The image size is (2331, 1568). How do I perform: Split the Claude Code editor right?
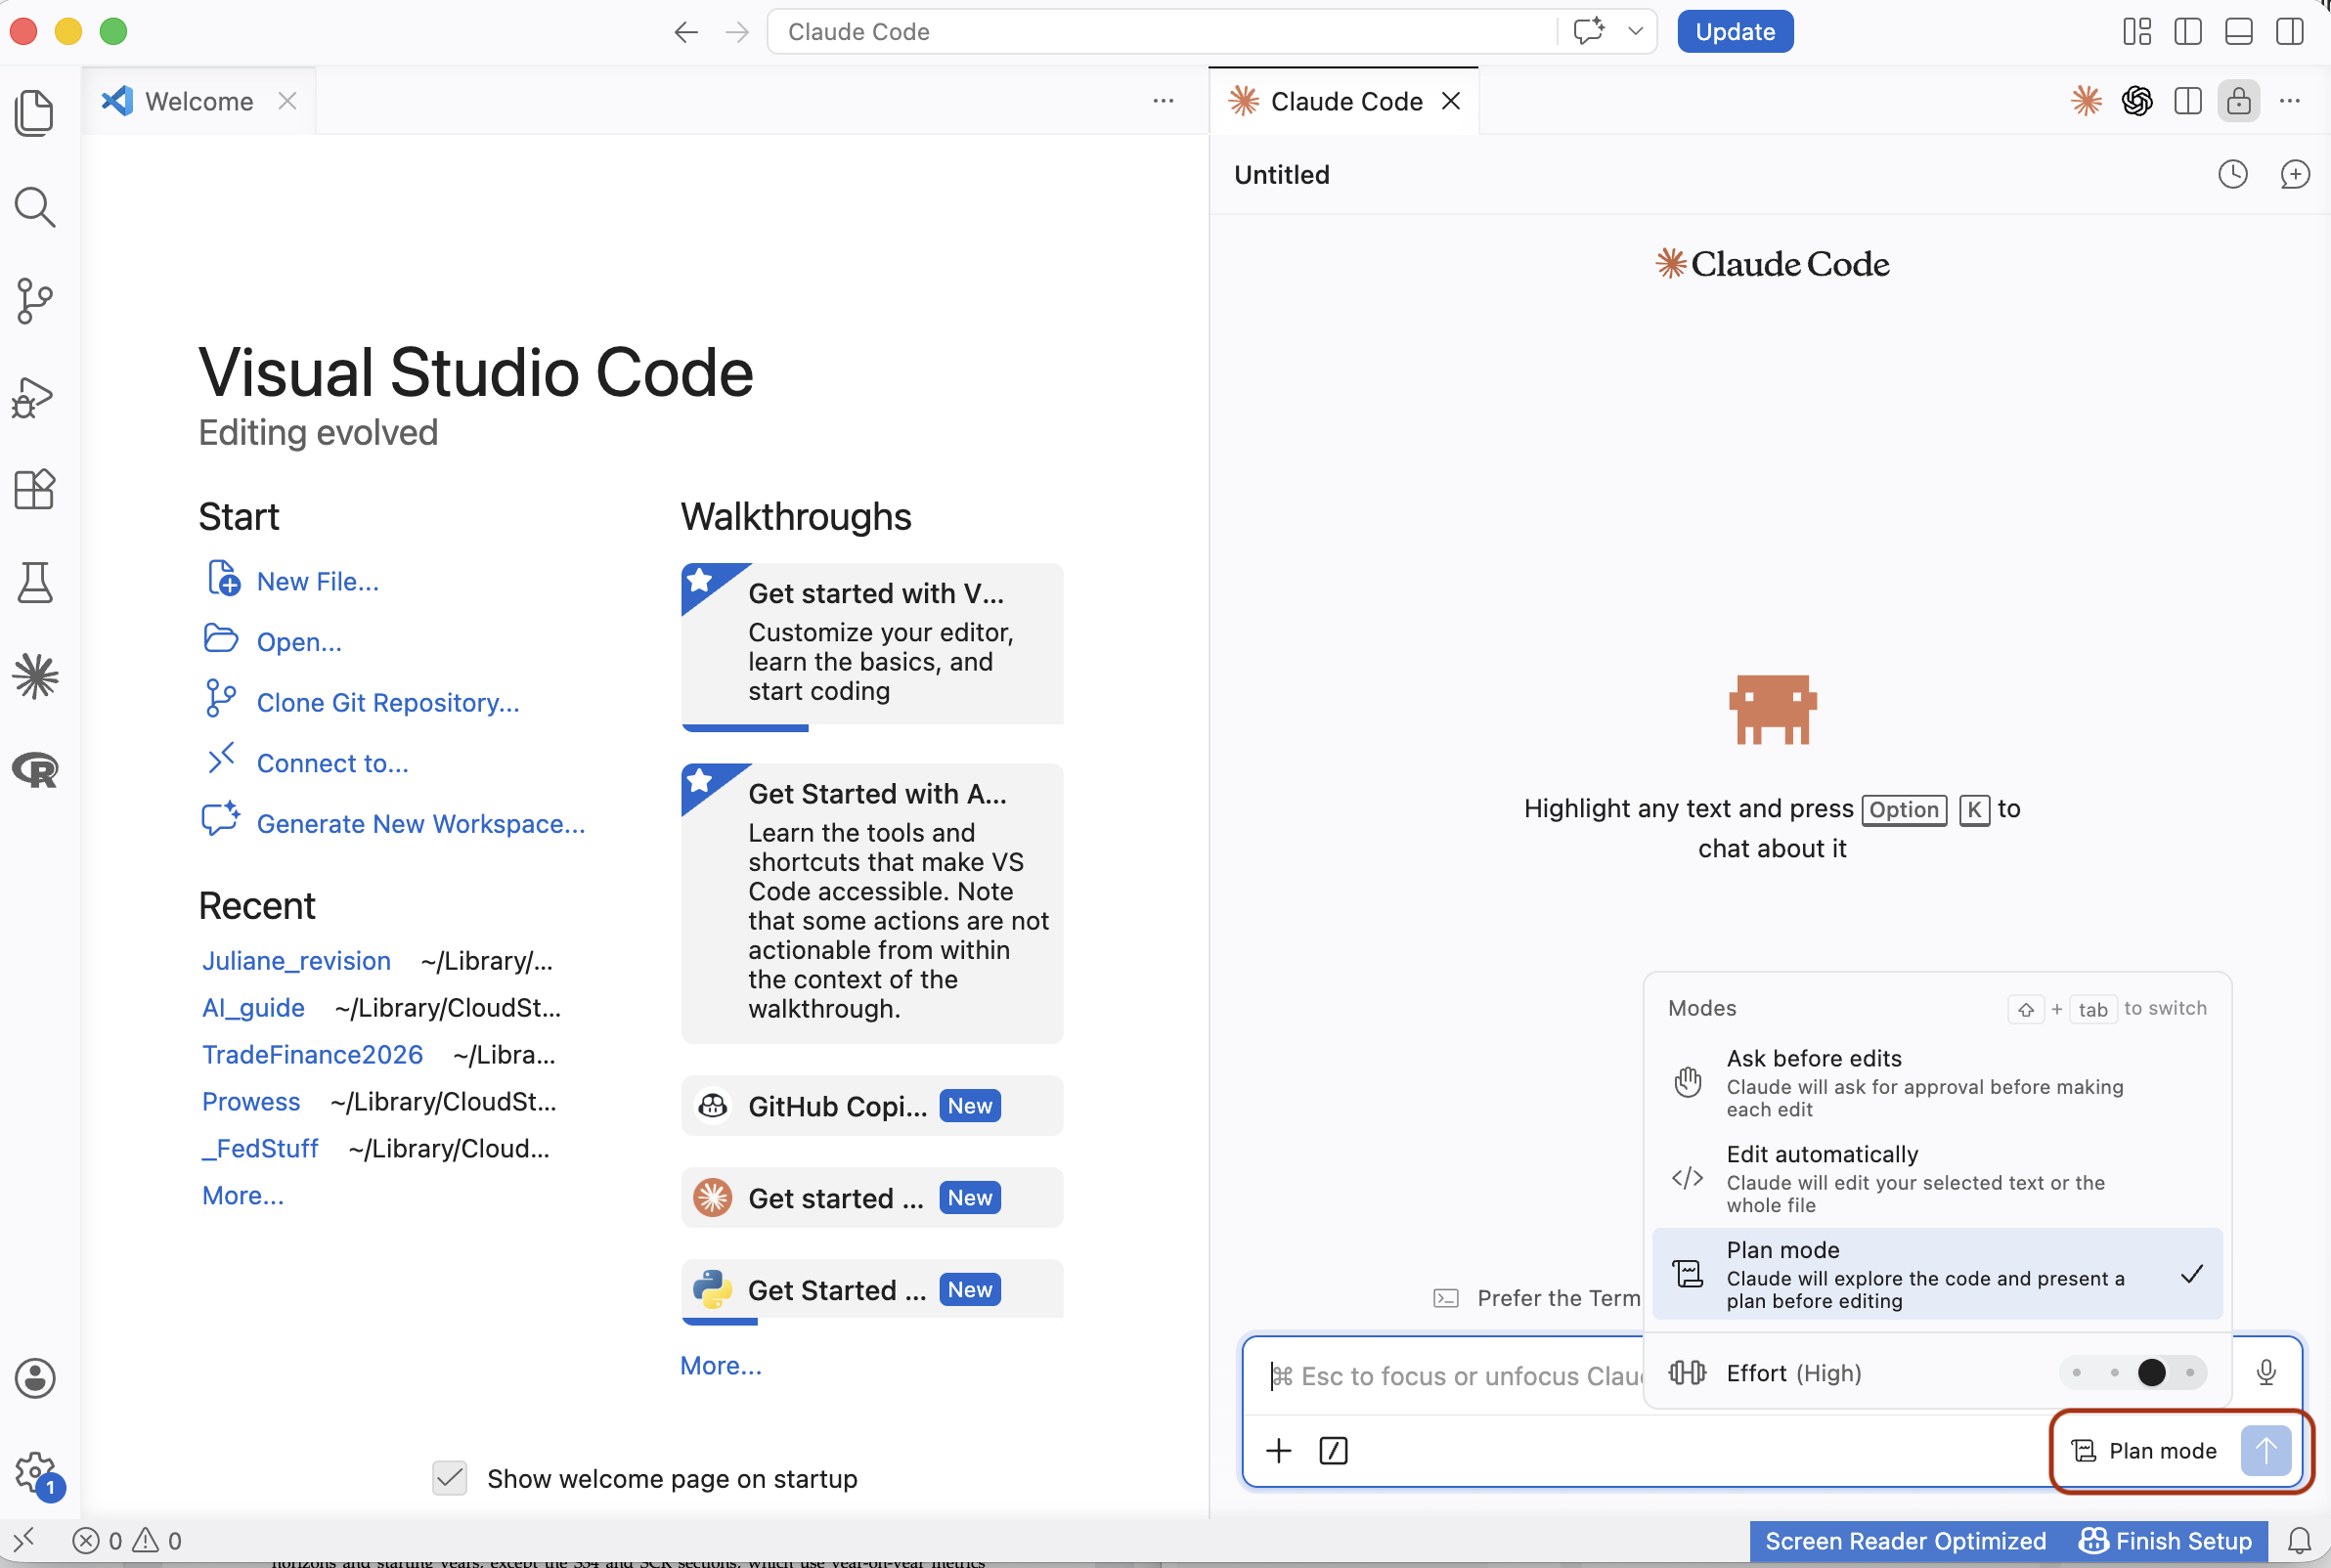2188,101
